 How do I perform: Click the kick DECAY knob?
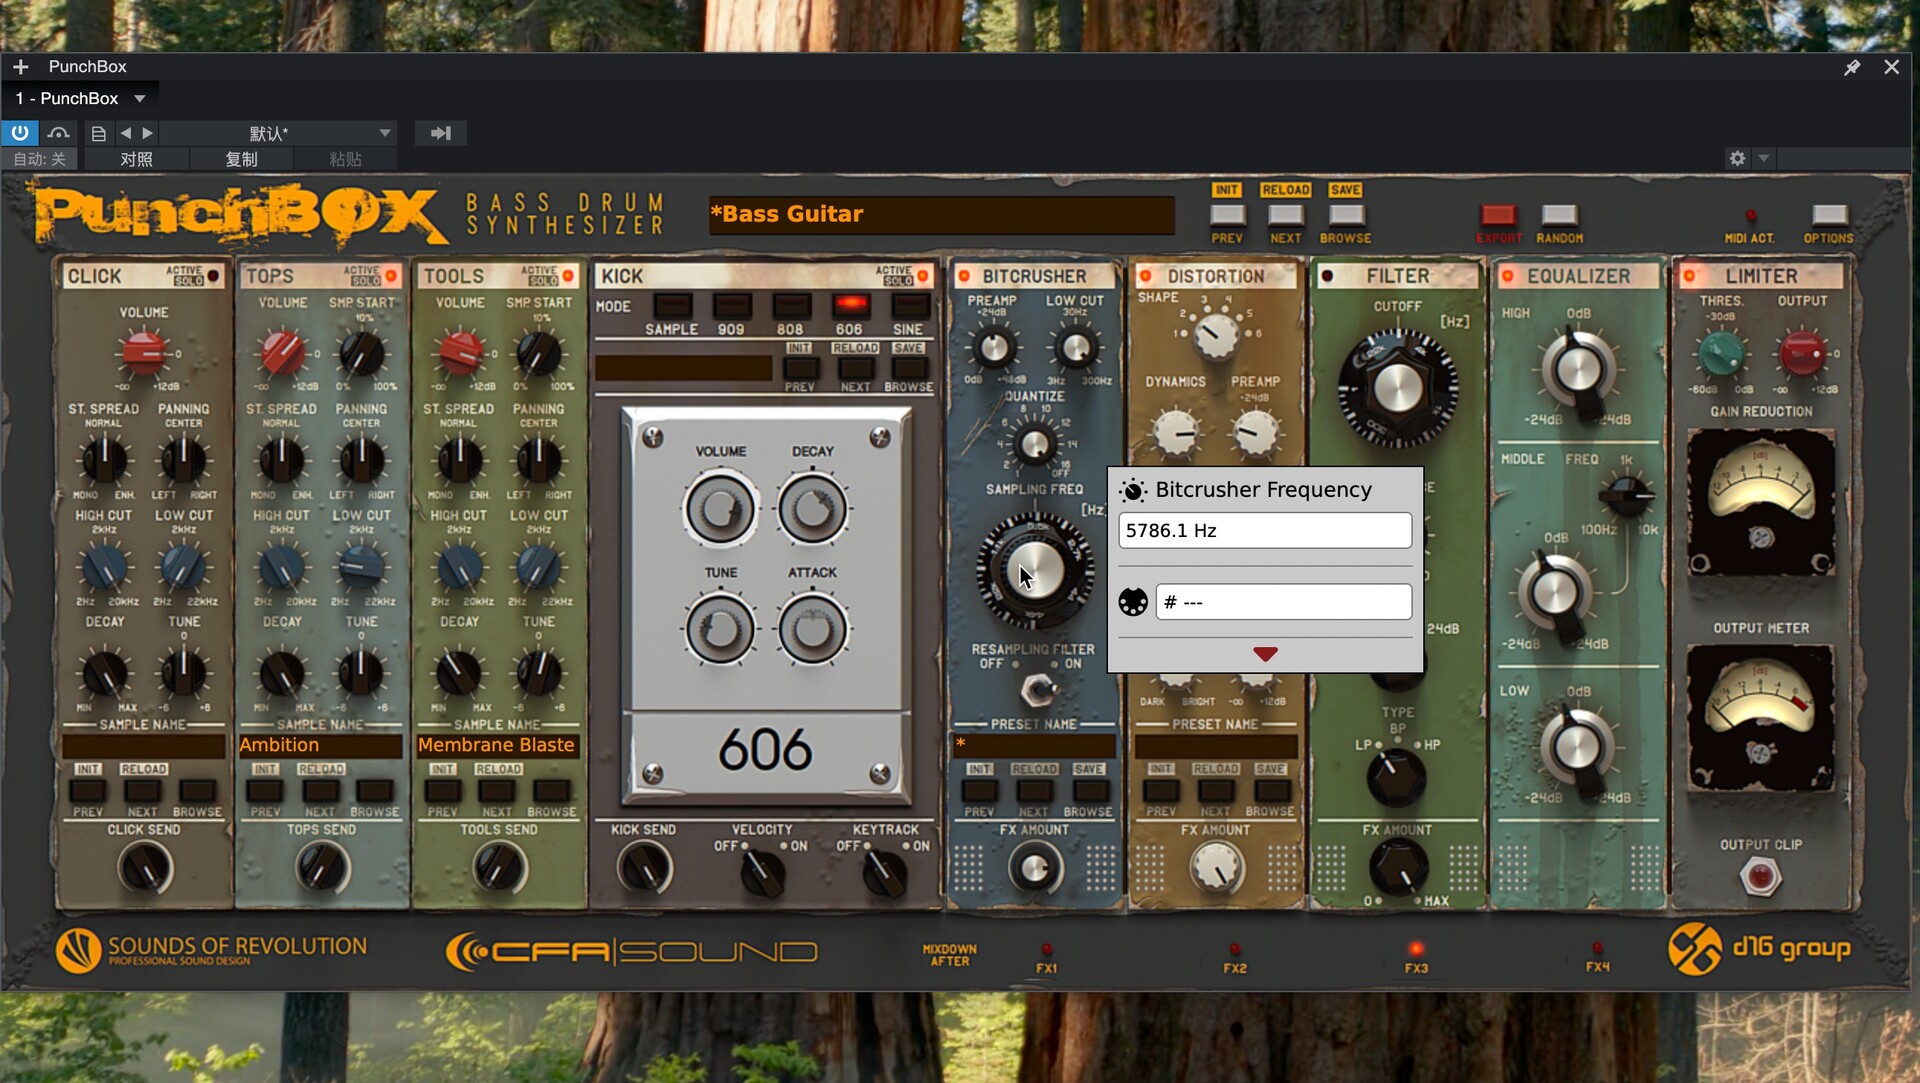pyautogui.click(x=812, y=509)
